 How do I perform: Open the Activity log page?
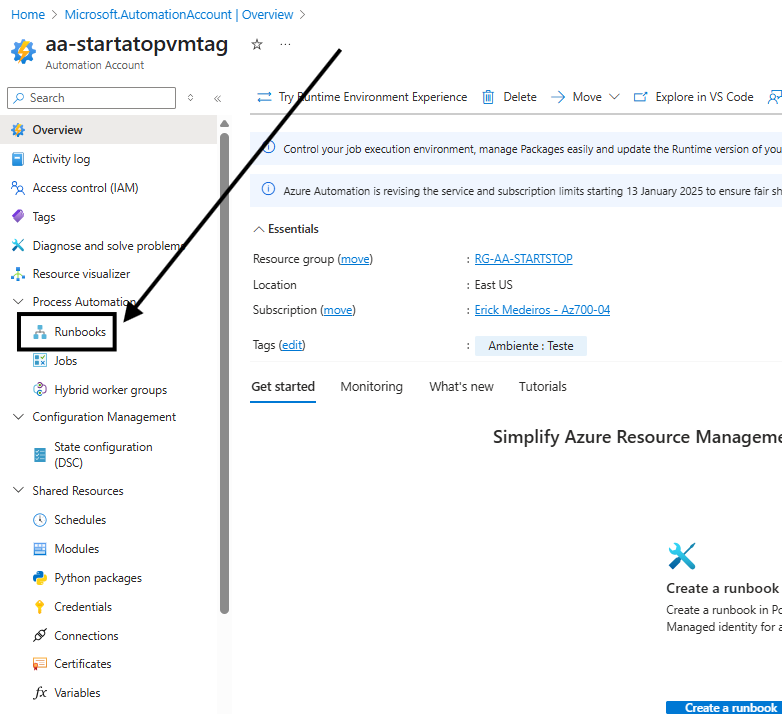[x=60, y=159]
